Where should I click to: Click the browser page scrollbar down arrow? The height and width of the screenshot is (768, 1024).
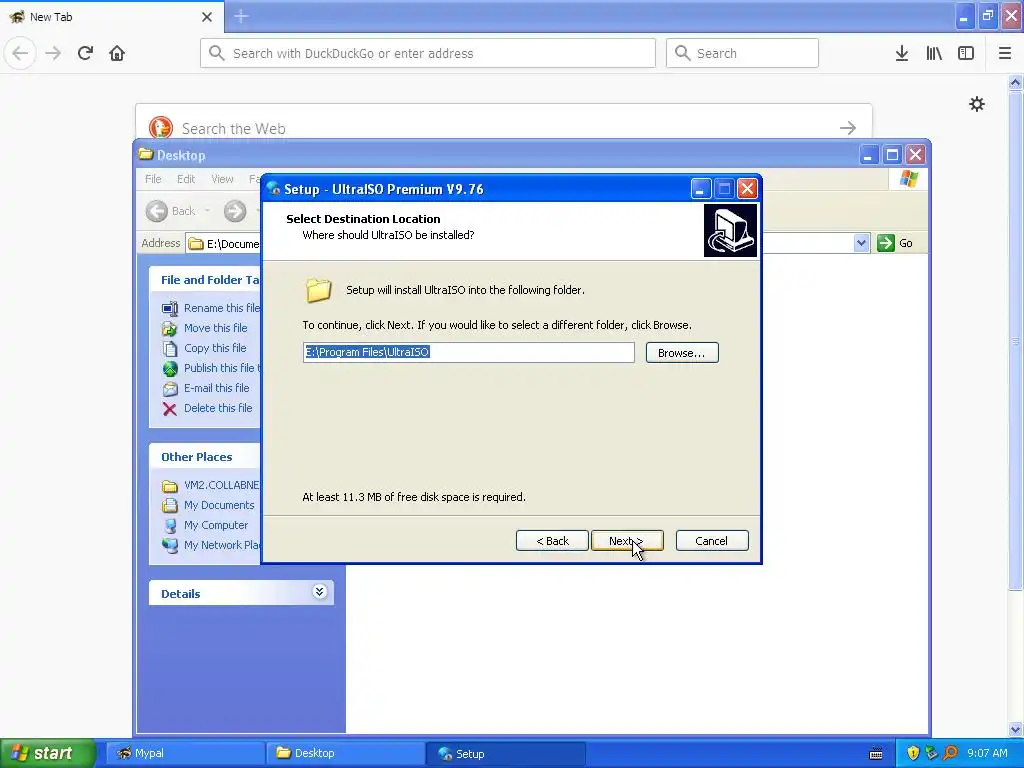[1016, 729]
